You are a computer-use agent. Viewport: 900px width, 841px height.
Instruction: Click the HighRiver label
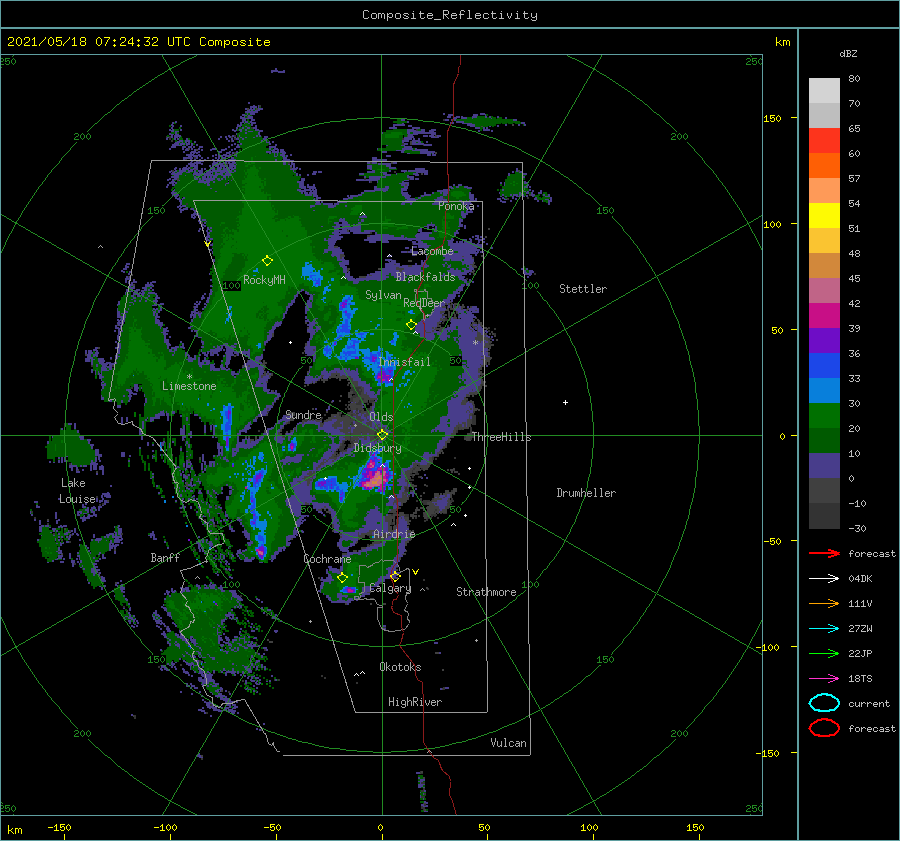click(x=415, y=702)
